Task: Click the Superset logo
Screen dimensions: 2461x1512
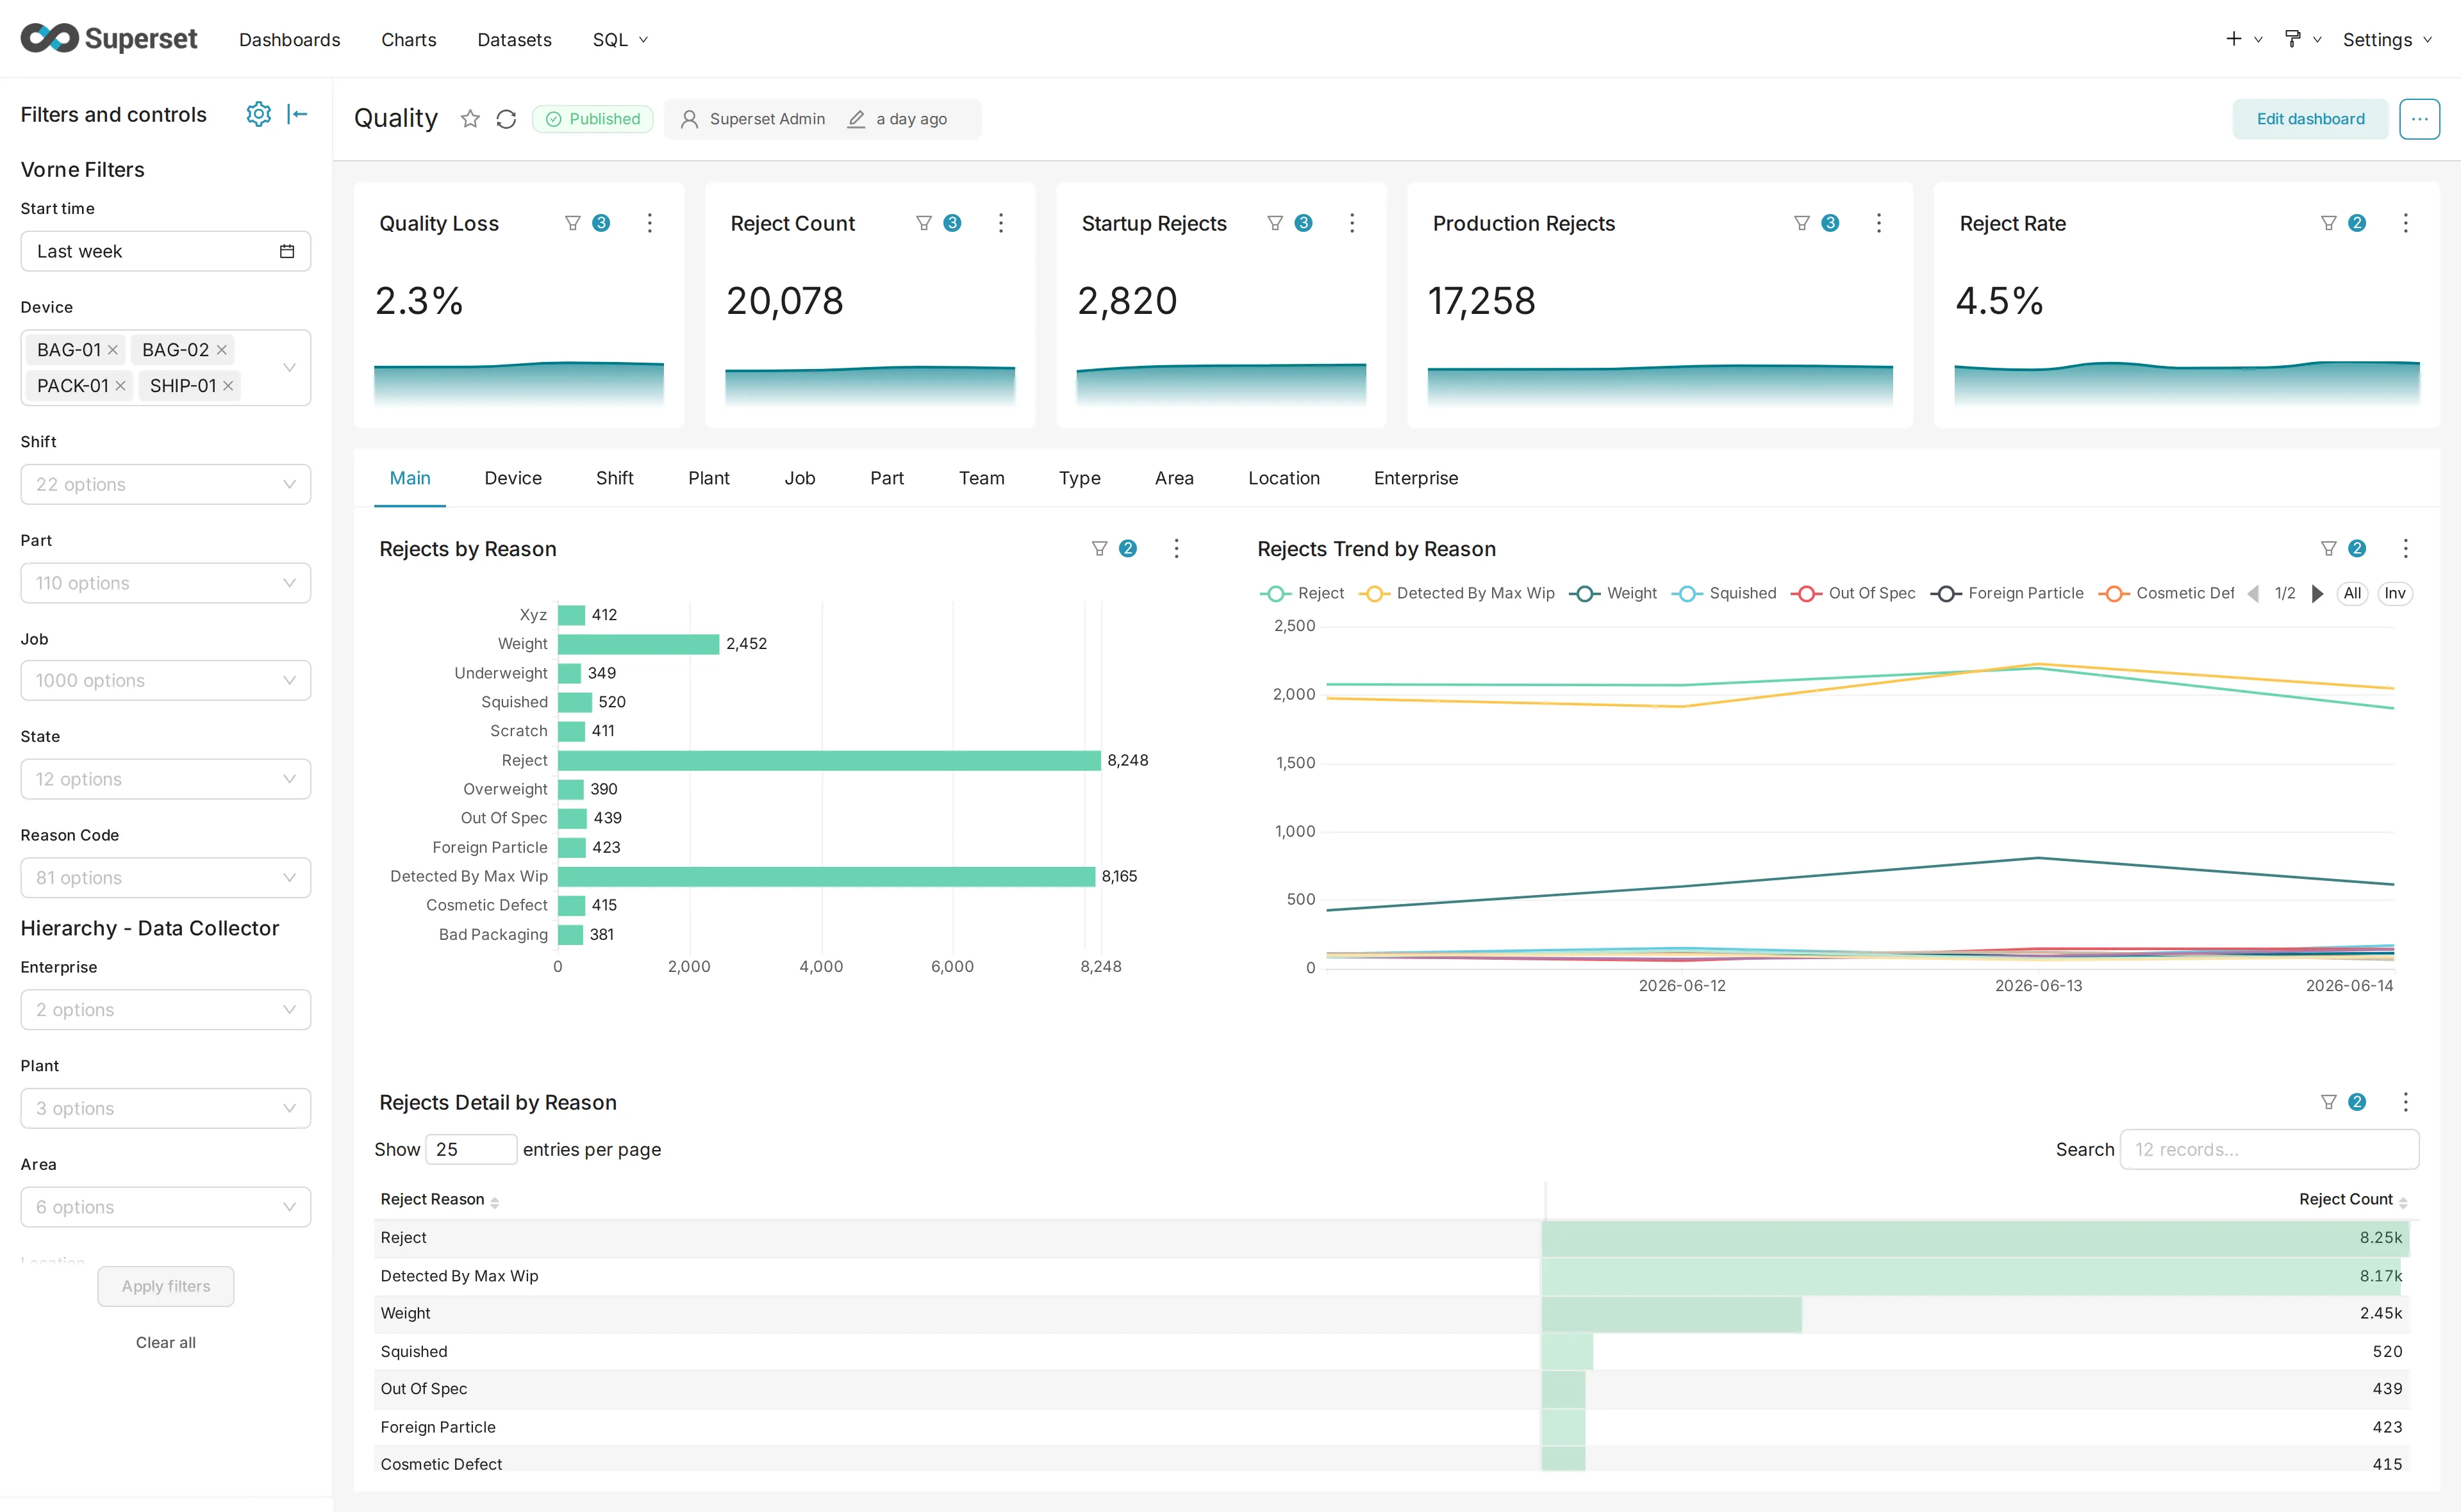Action: tap(109, 38)
